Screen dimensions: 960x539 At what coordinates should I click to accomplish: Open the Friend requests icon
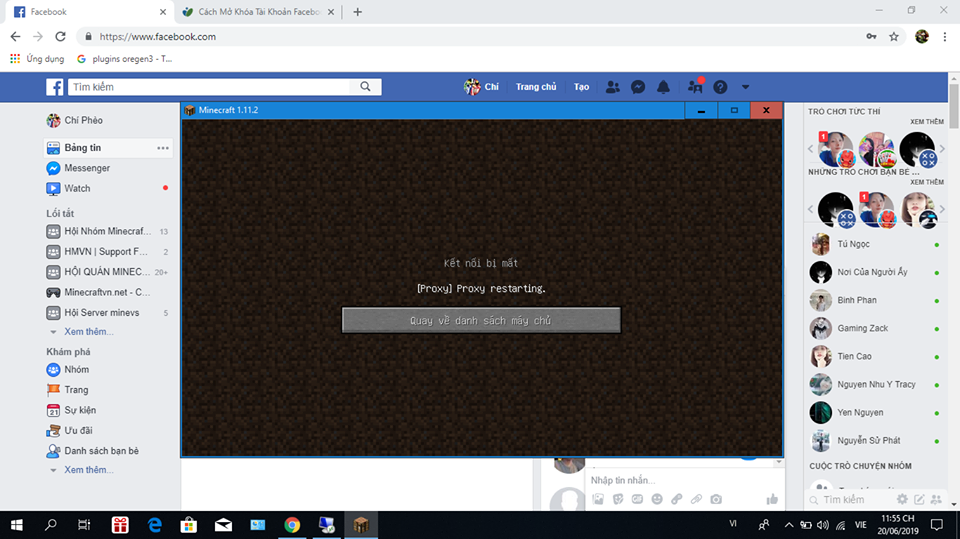[612, 87]
